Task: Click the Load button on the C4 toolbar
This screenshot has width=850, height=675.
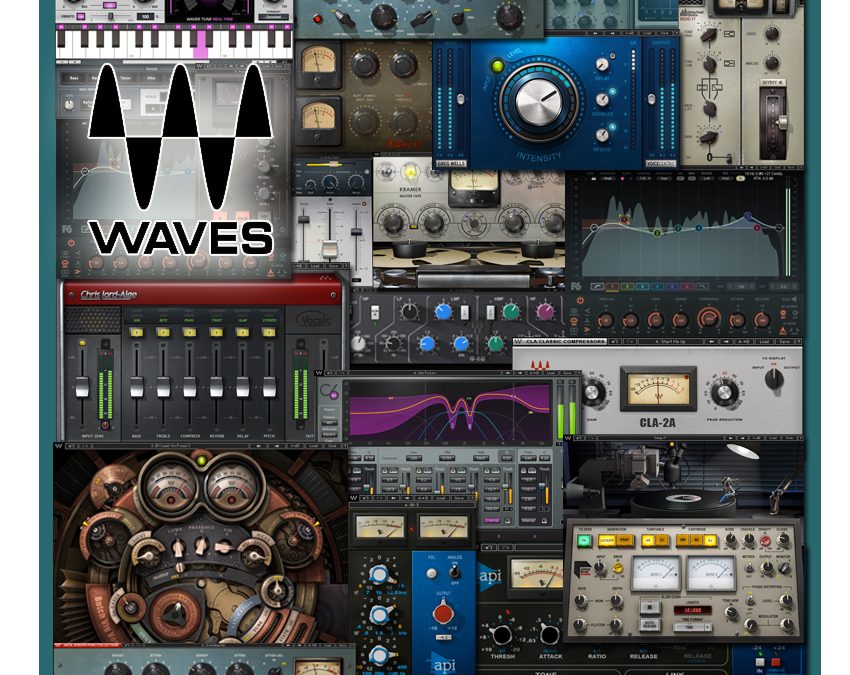Action: (550, 371)
